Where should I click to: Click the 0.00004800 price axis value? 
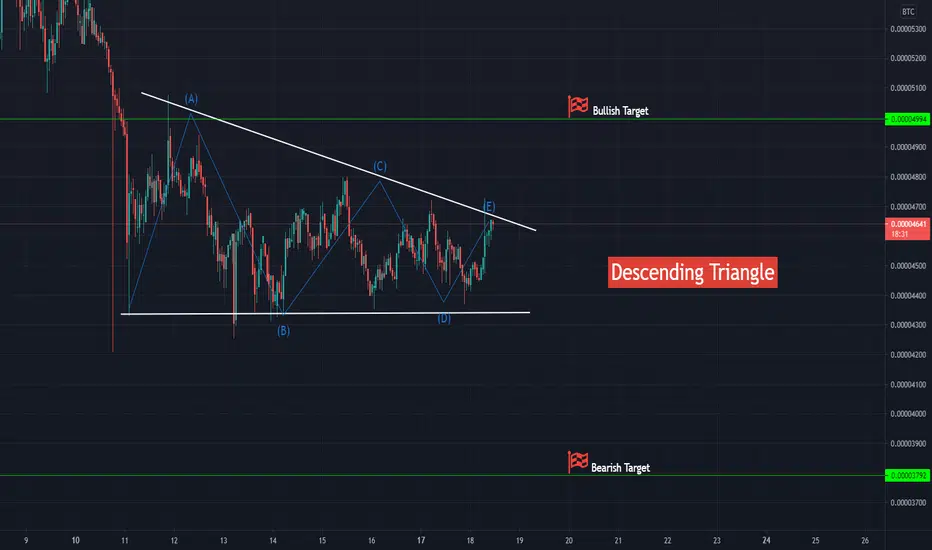pyautogui.click(x=908, y=177)
